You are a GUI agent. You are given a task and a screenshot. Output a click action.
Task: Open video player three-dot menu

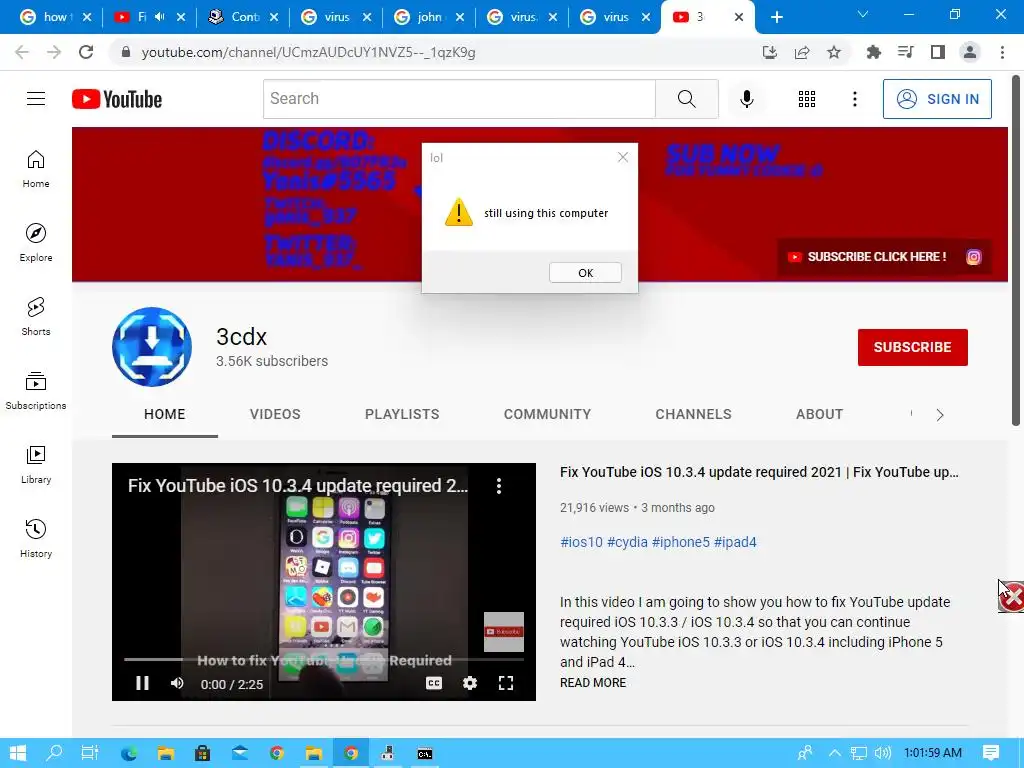(498, 486)
